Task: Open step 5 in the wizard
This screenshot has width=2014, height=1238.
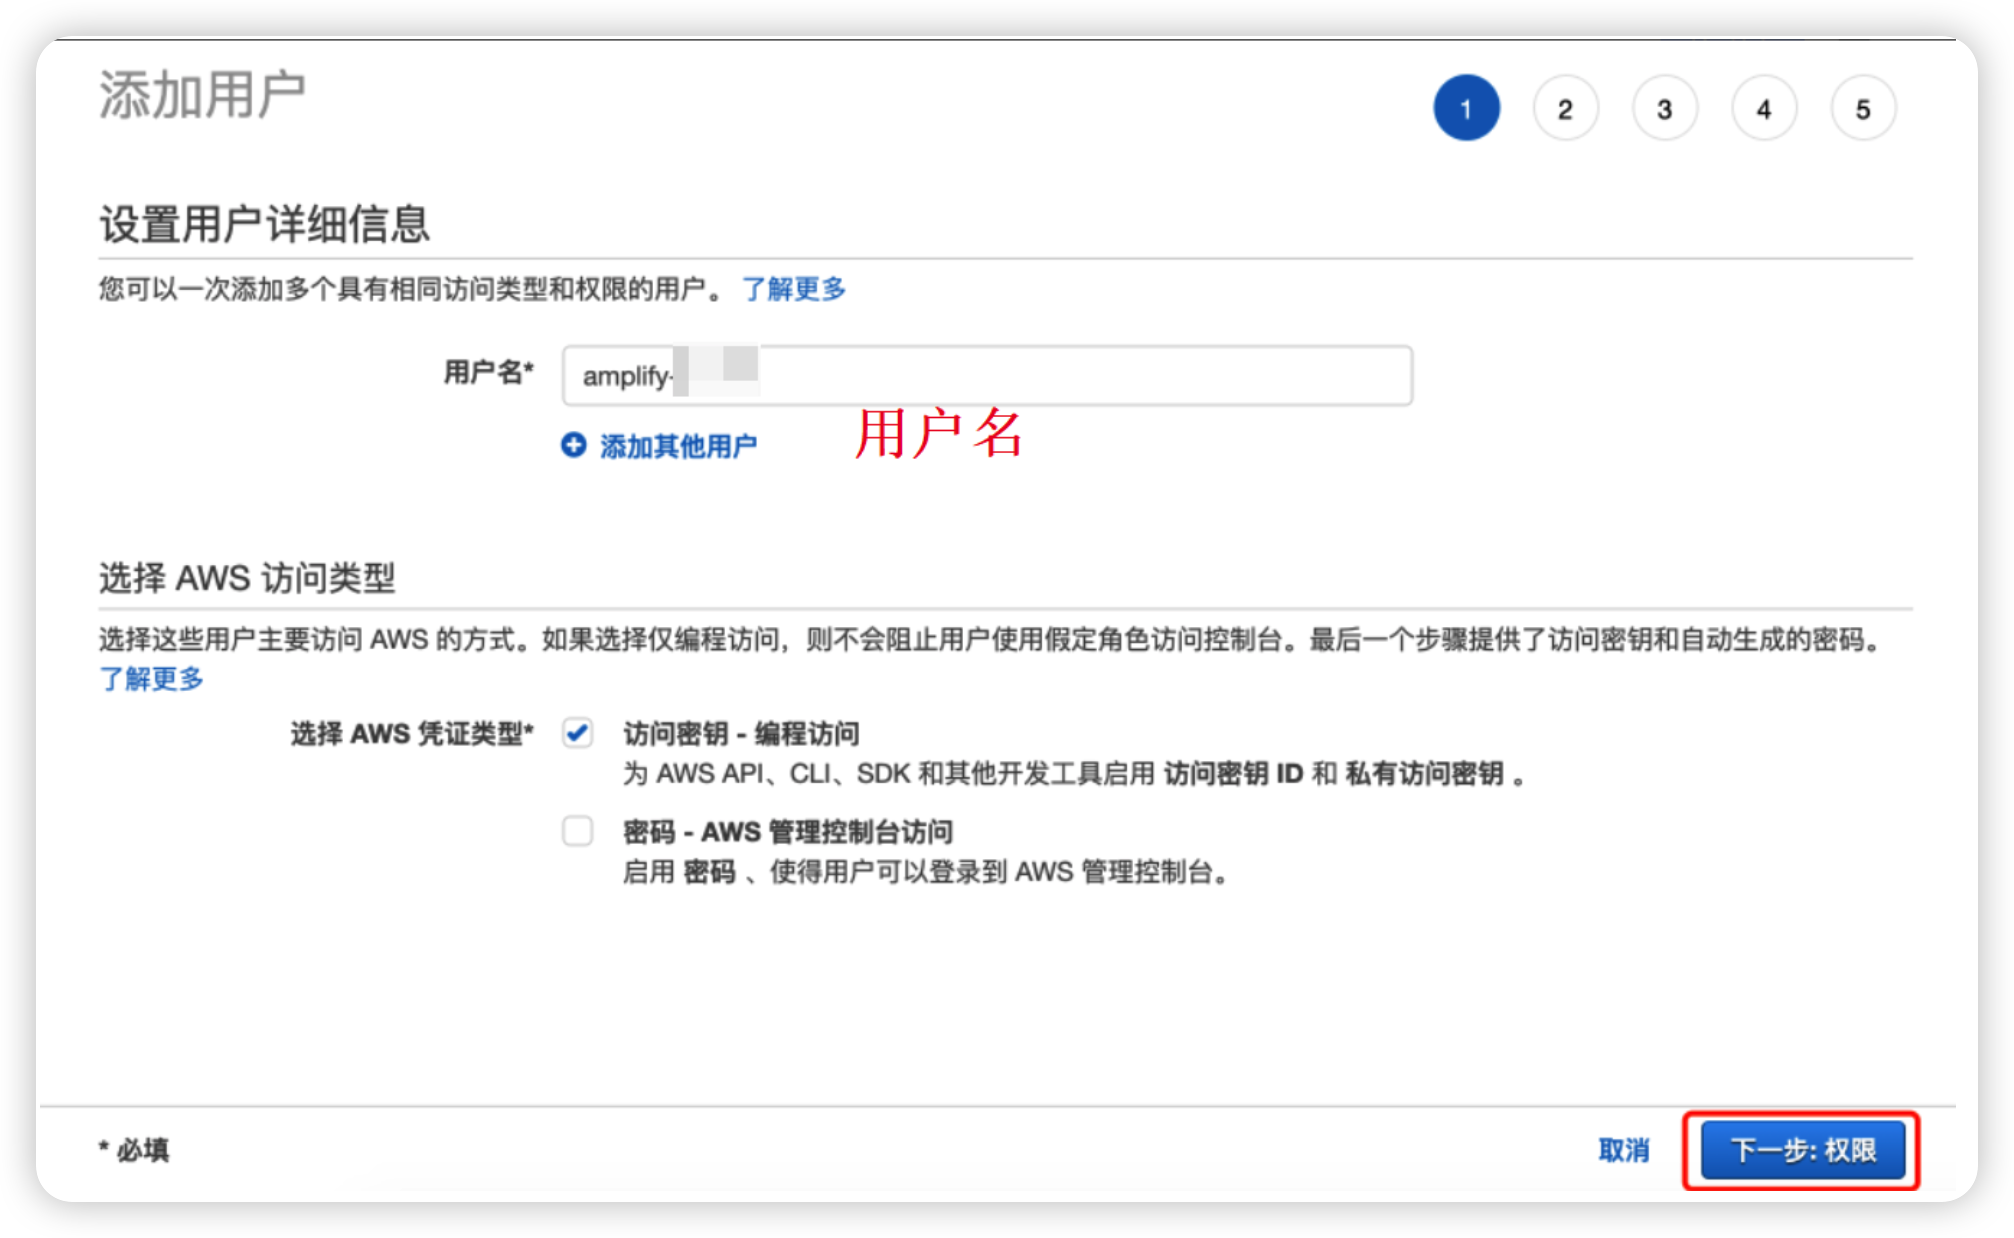Action: (x=1863, y=108)
